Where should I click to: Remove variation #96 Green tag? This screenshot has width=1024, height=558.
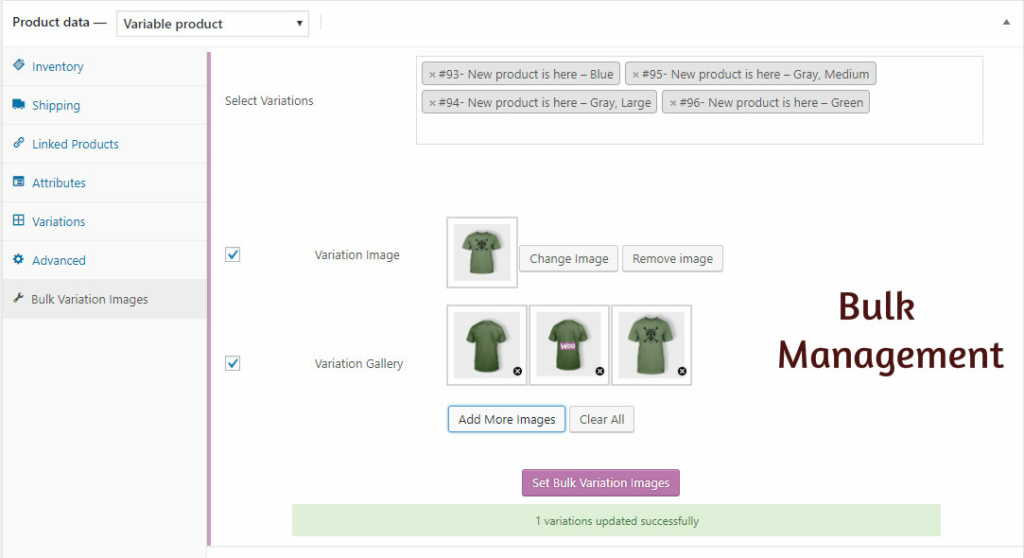coord(673,102)
